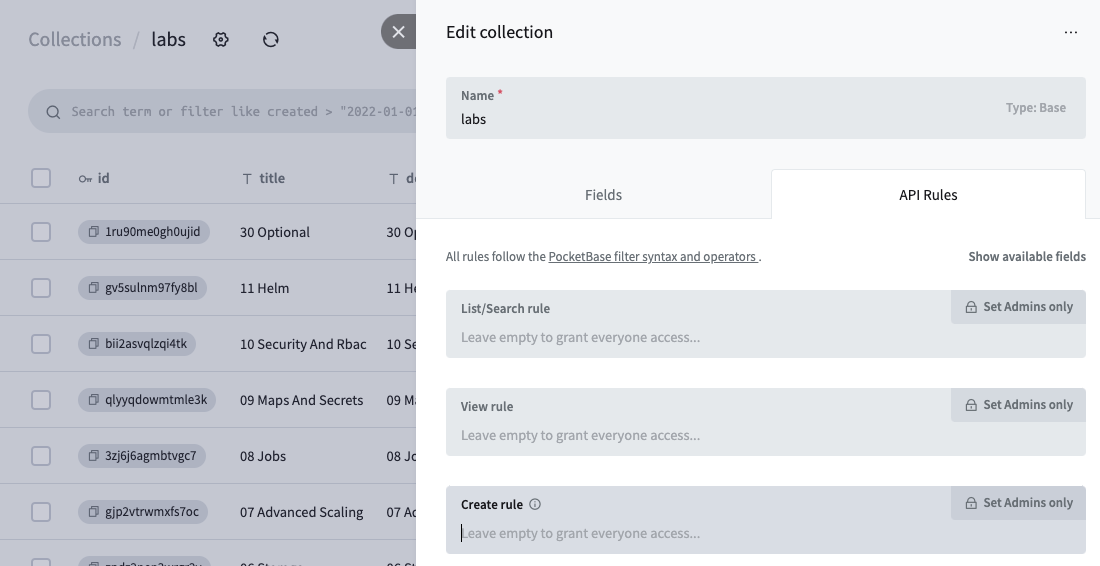Viewport: 1100px width, 566px height.
Task: Sort by the title column header
Action: tap(263, 179)
